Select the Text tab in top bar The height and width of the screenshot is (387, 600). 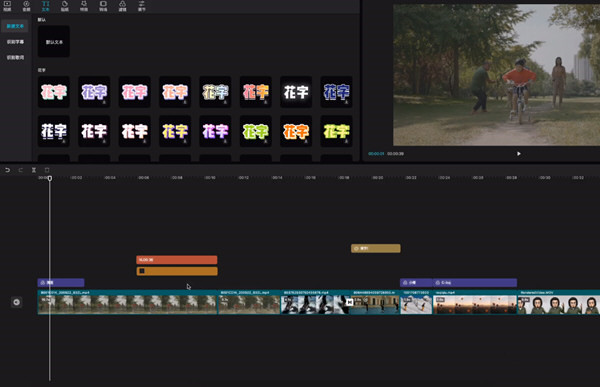tap(46, 5)
